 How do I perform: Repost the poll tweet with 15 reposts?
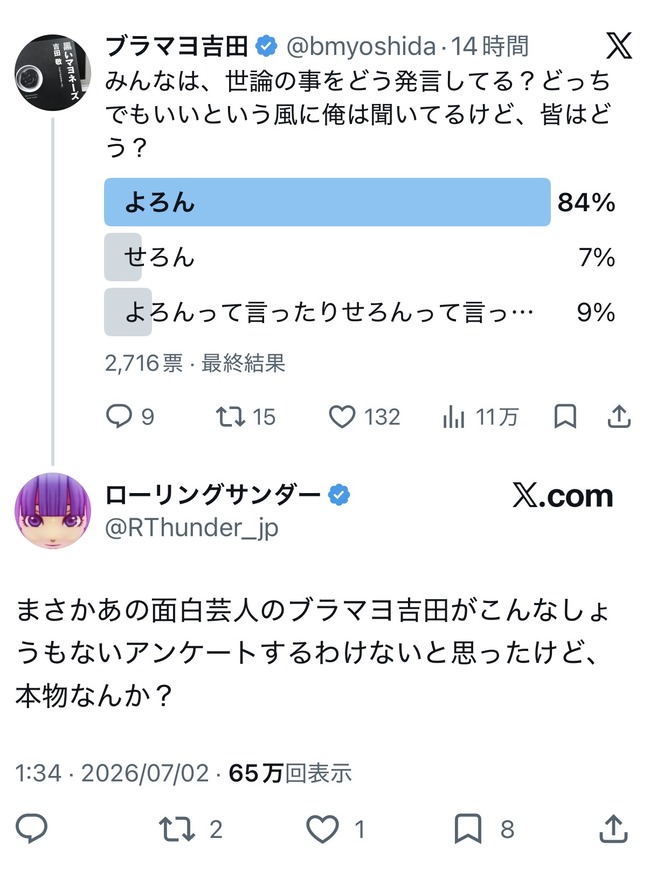coord(230,417)
